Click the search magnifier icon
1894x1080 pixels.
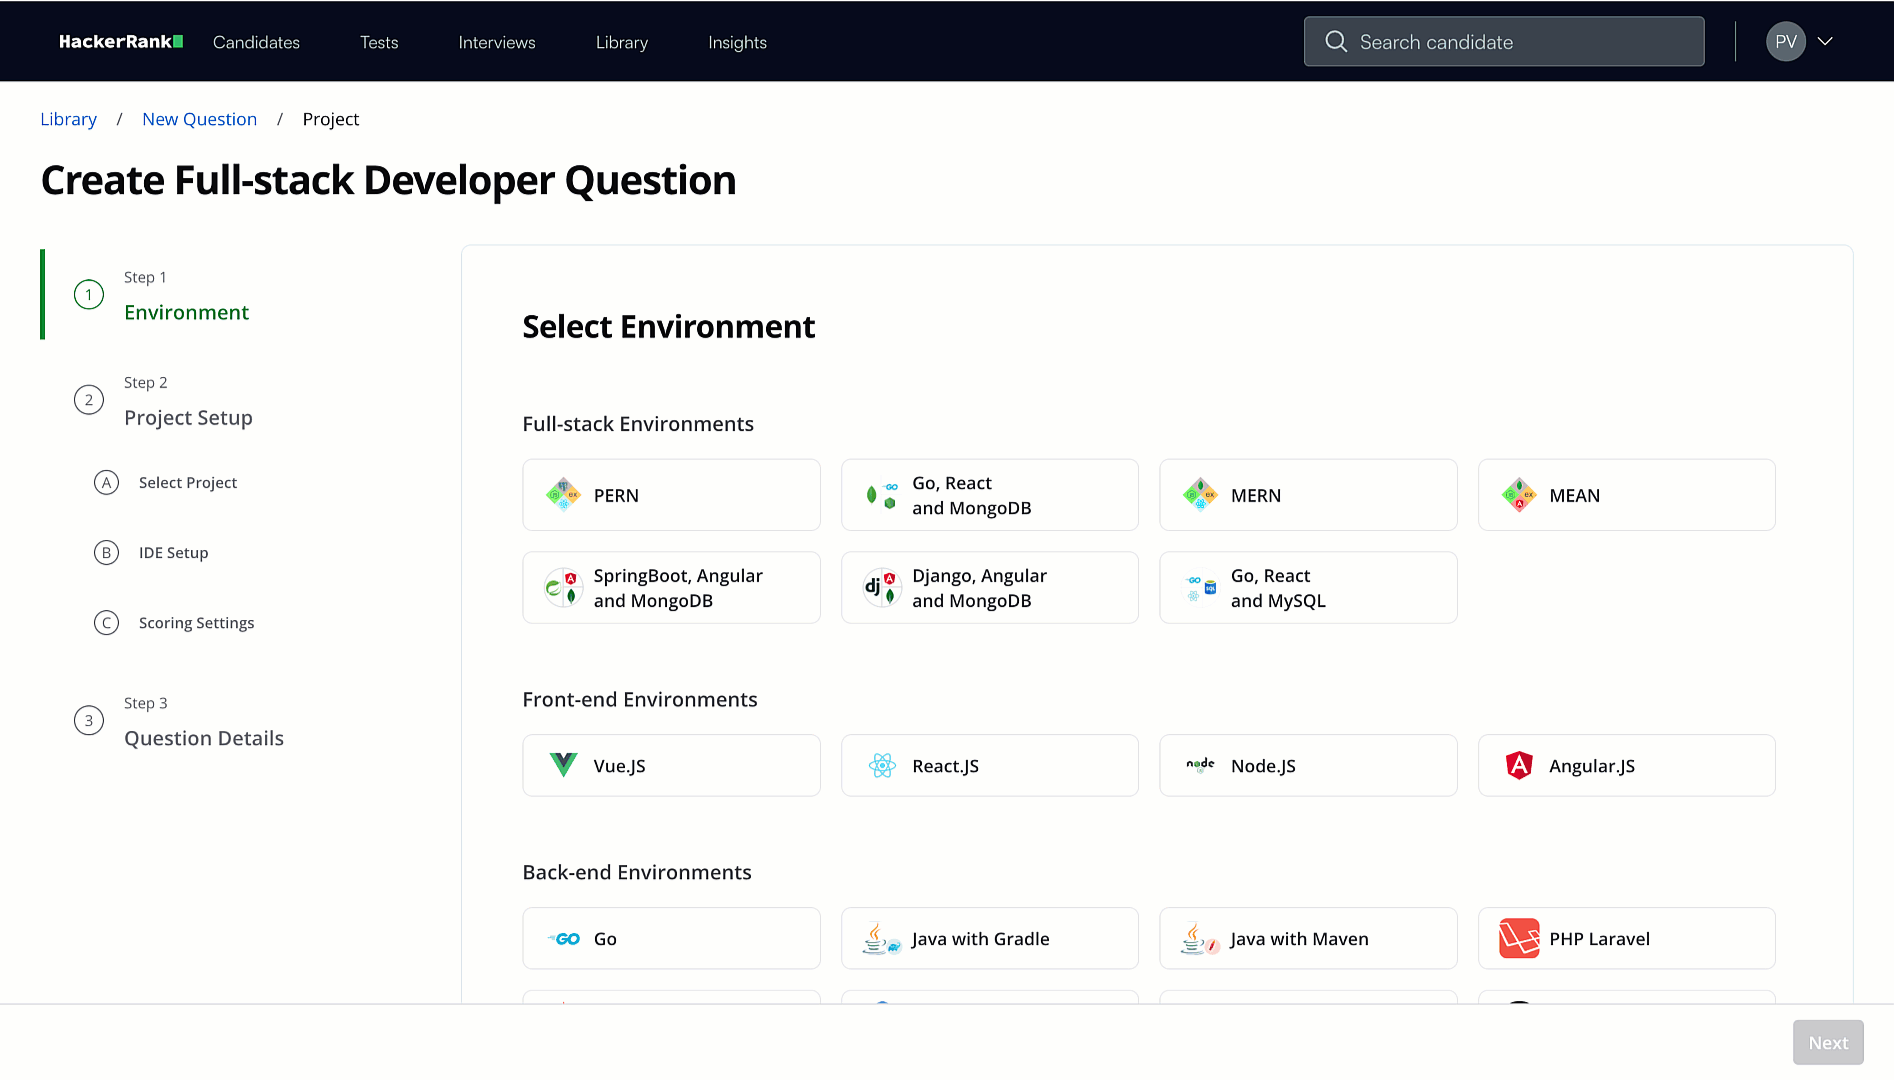tap(1336, 41)
